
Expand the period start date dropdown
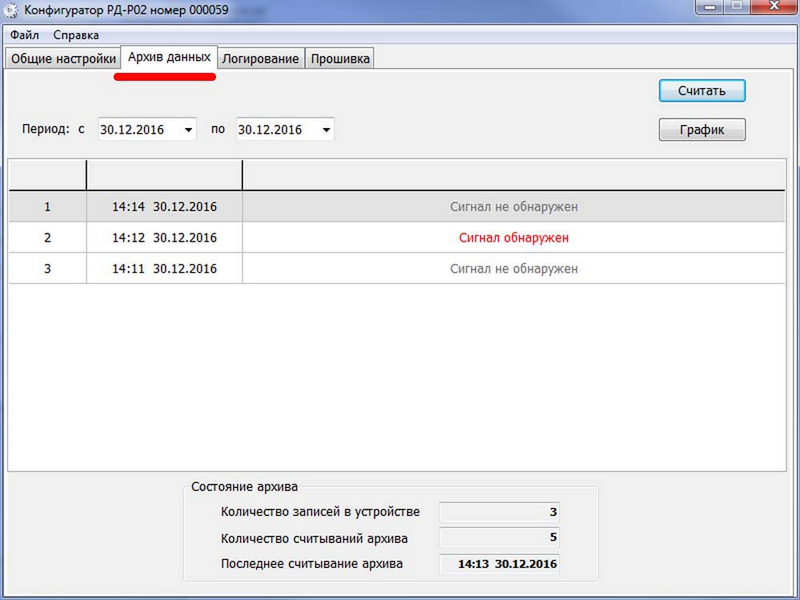pyautogui.click(x=188, y=130)
